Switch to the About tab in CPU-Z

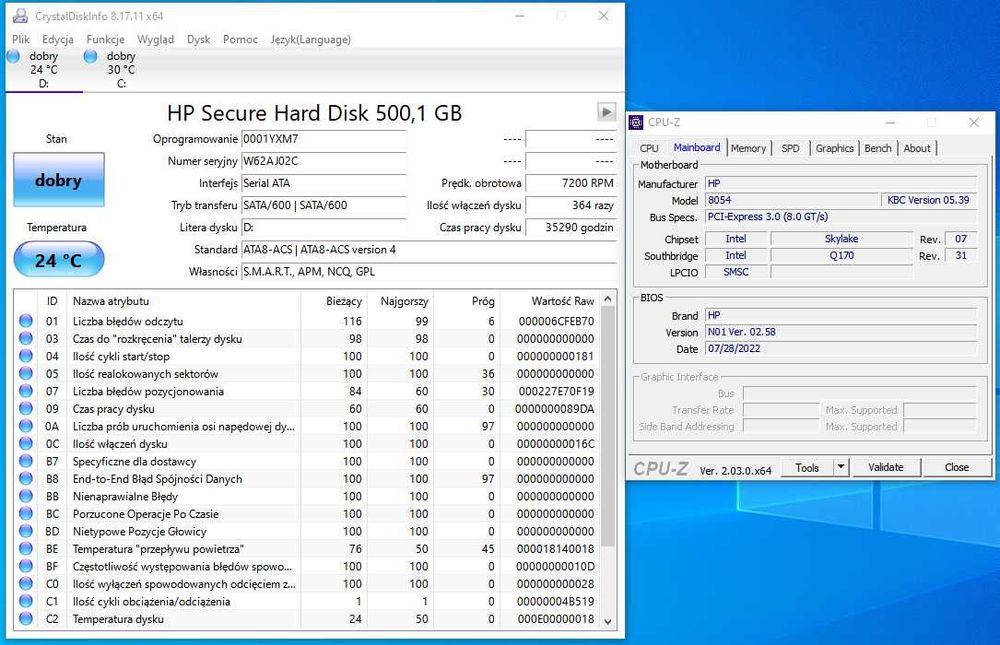(x=916, y=148)
